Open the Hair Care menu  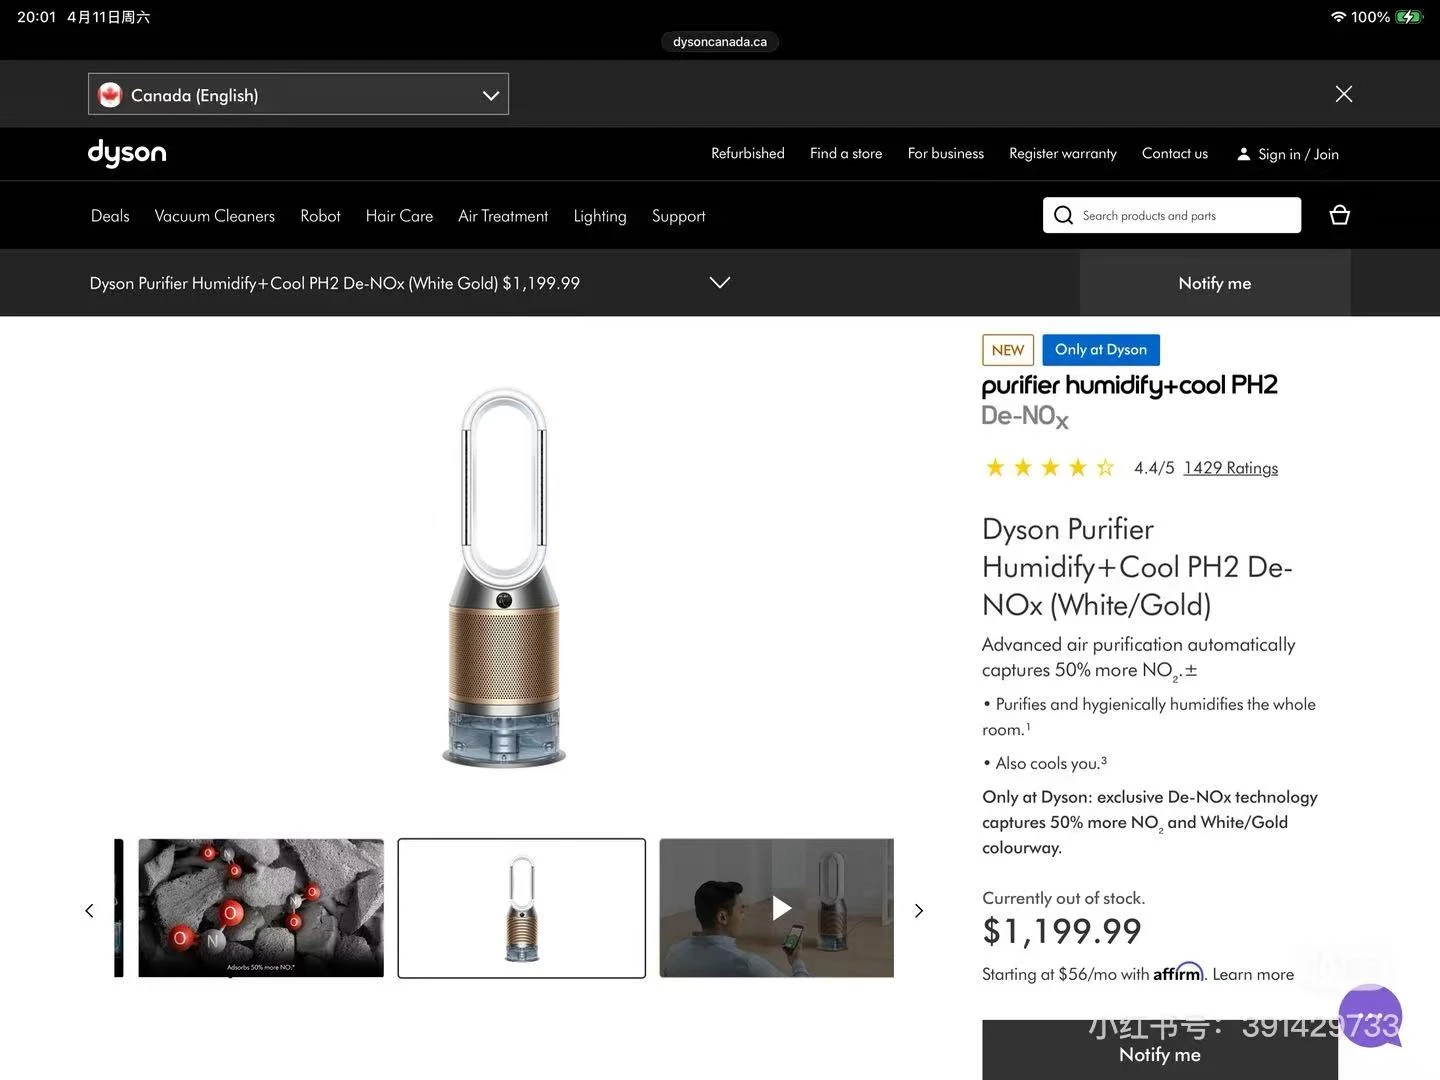pos(399,216)
